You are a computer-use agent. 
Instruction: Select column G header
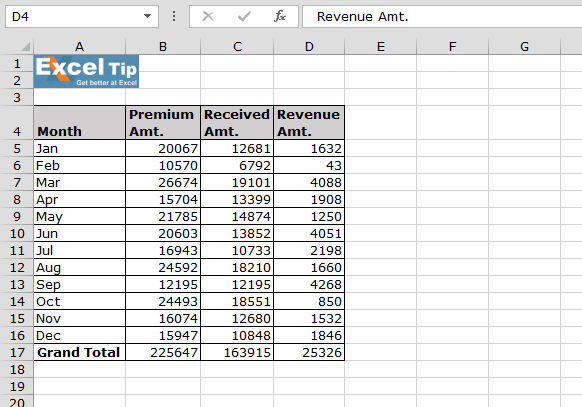[524, 47]
